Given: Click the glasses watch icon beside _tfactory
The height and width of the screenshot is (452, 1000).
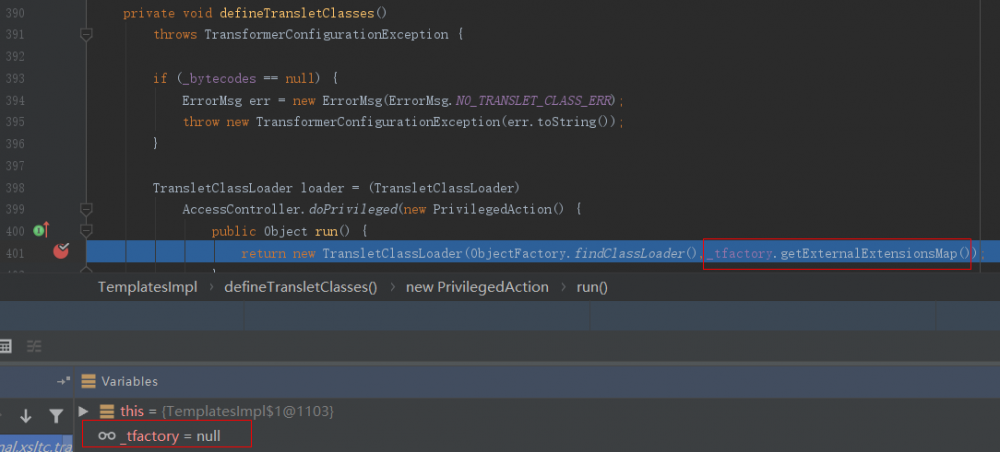Looking at the screenshot, I should click(107, 436).
